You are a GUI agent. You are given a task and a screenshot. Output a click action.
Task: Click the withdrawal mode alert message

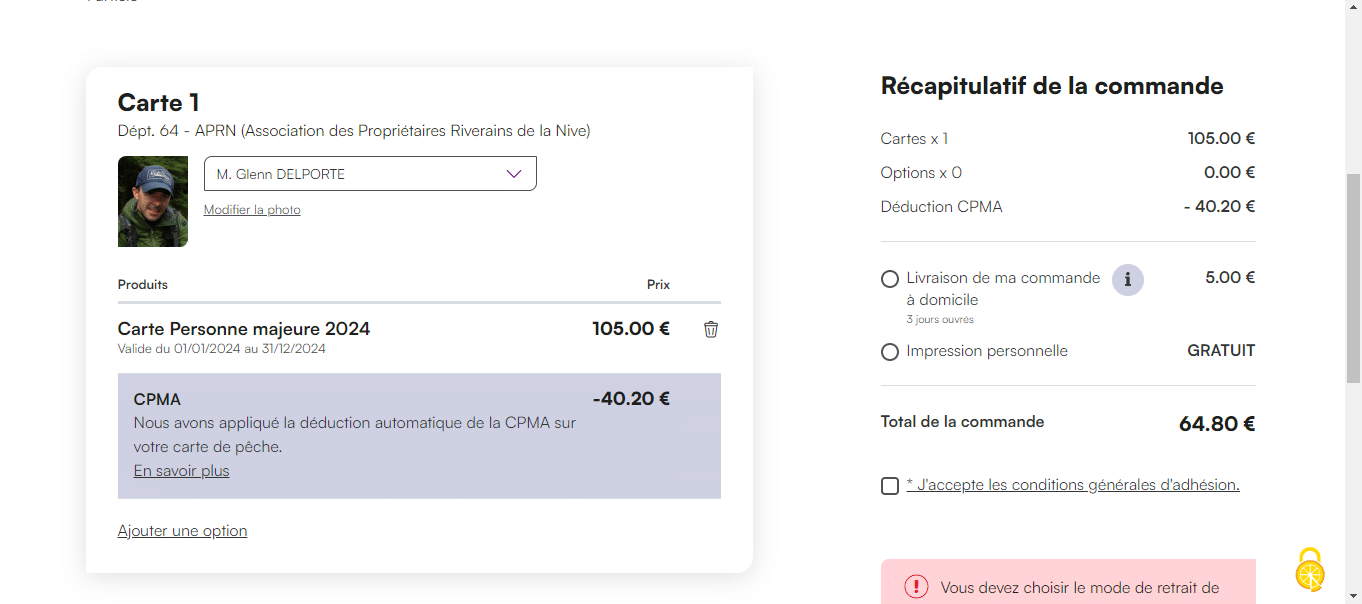click(1080, 588)
